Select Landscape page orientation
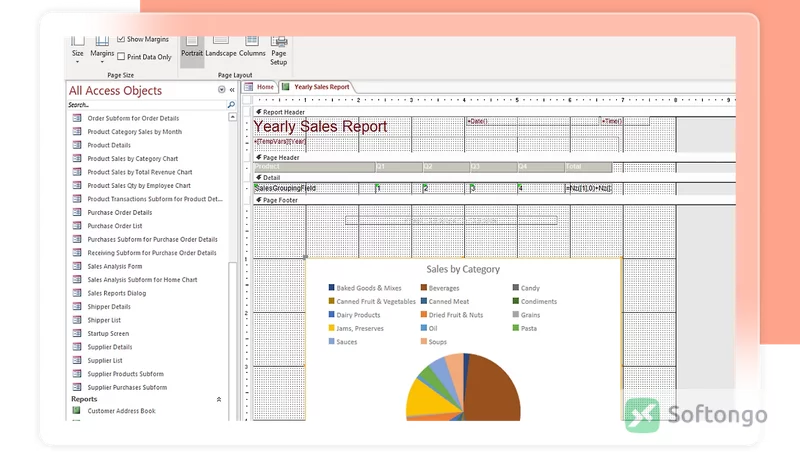Screen dimensions: 800x456 pyautogui.click(x=221, y=47)
